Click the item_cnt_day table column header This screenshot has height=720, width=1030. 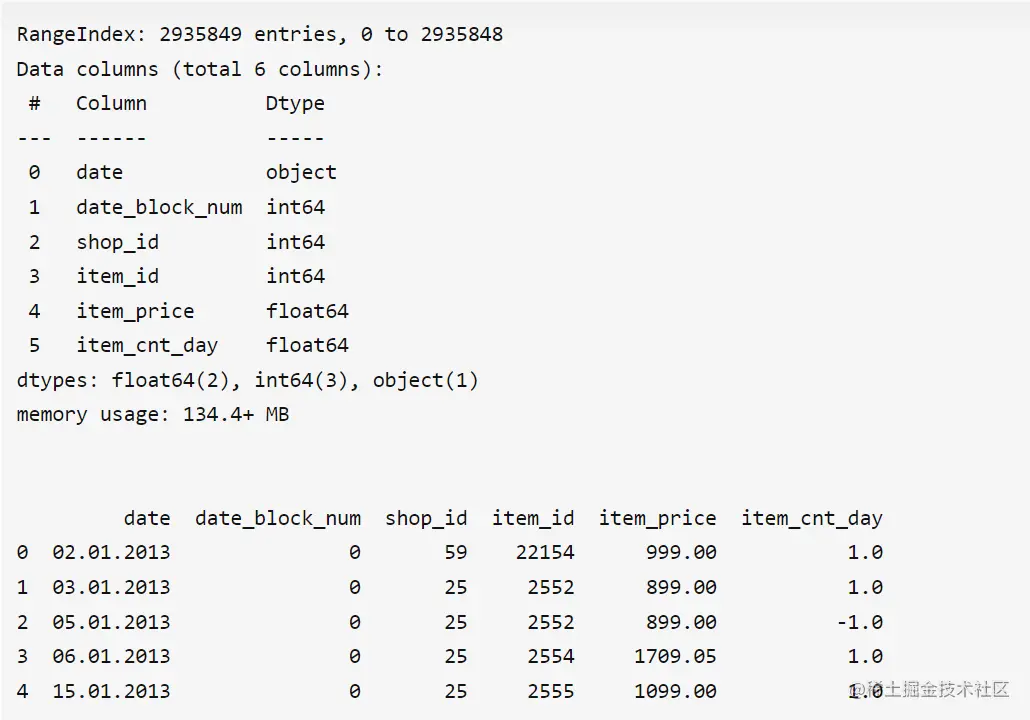[811, 518]
